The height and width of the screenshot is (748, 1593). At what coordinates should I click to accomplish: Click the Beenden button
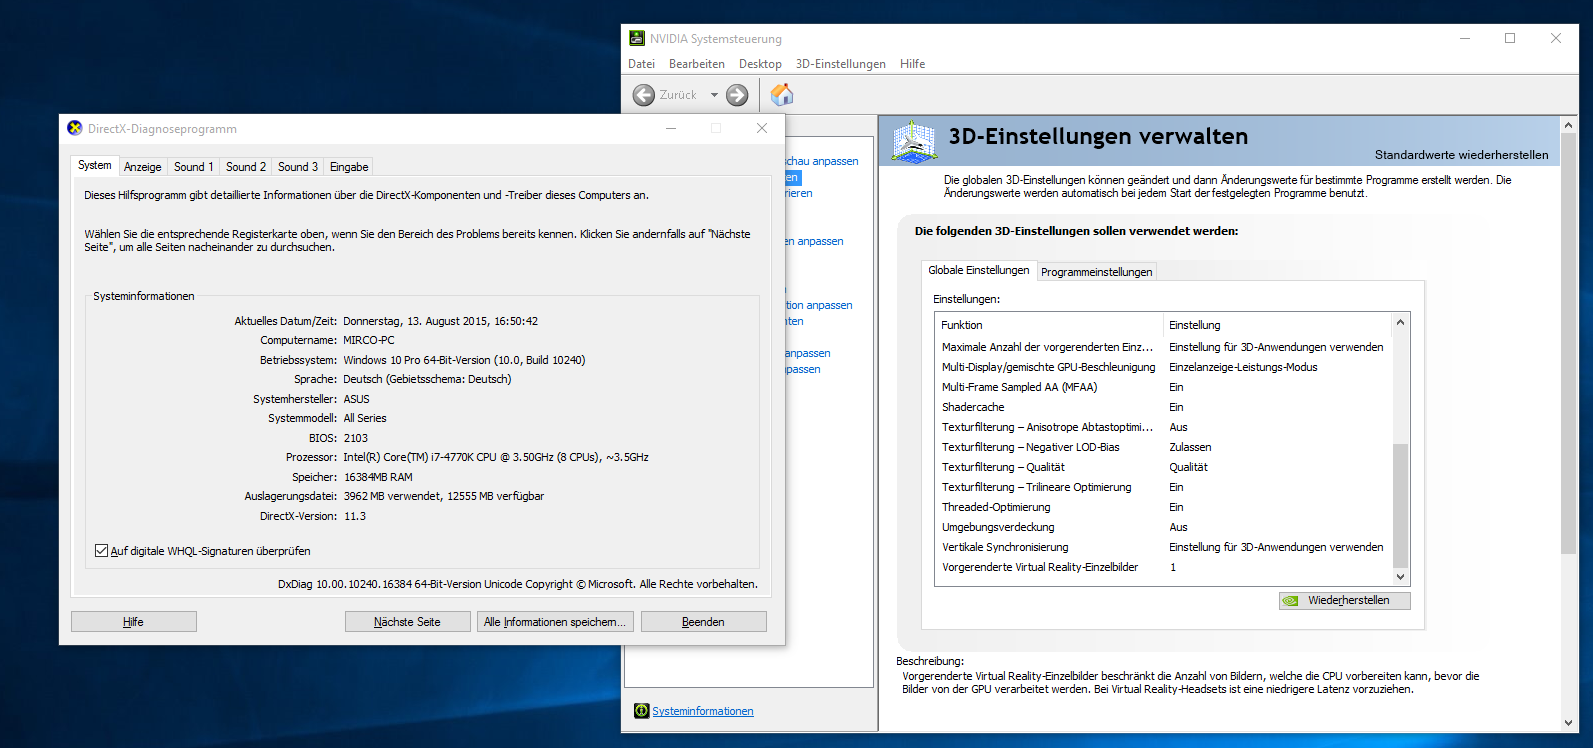[703, 622]
